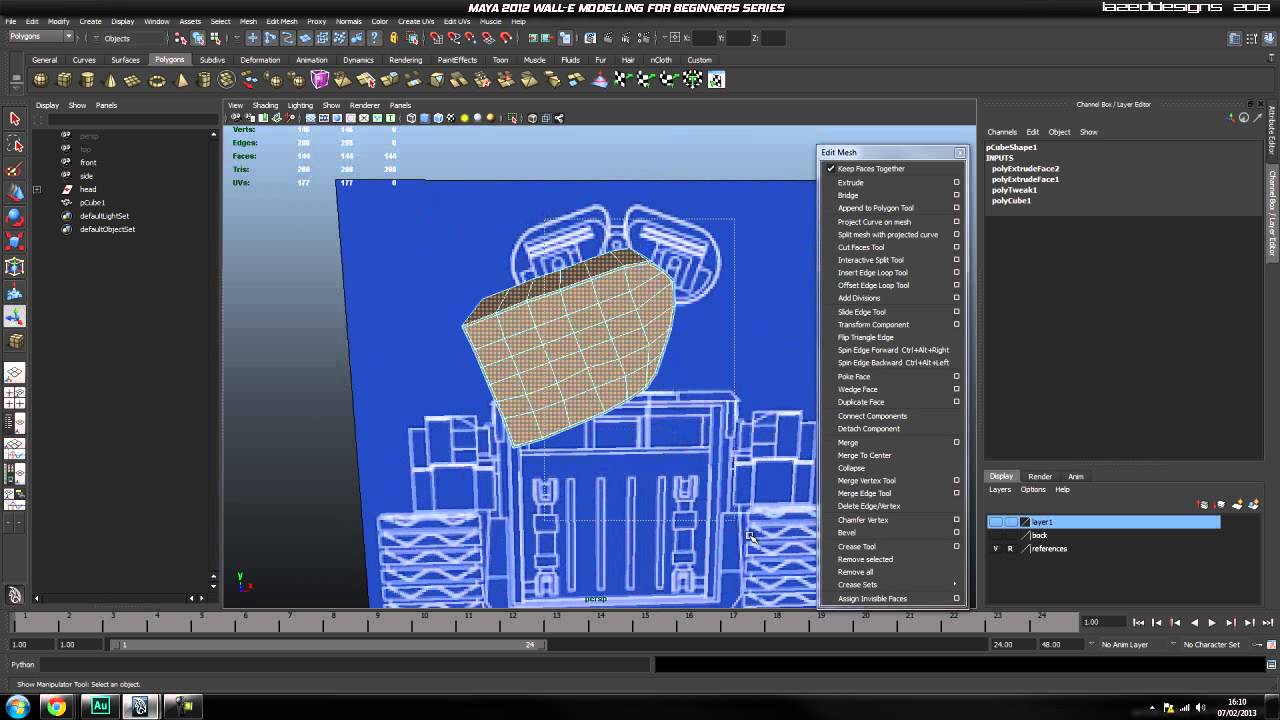Switch to the Render layer tab
The image size is (1280, 720).
(x=1040, y=477)
